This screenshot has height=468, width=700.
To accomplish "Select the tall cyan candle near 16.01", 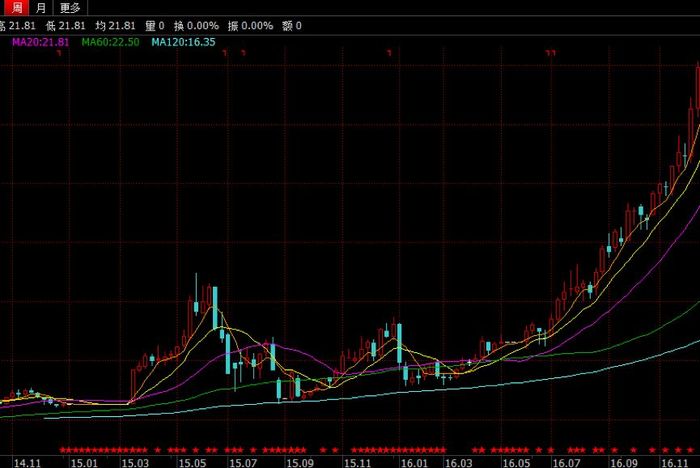I will tap(399, 343).
